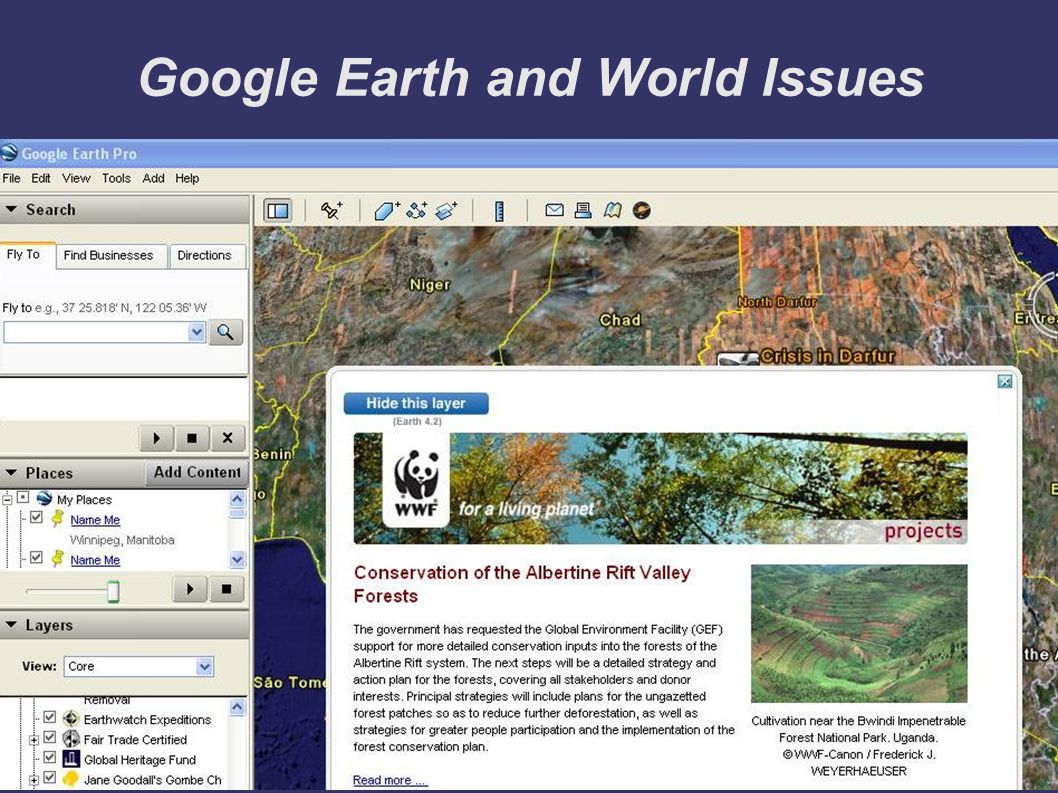Uncheck the Global Heritage Fund layer
Image resolution: width=1058 pixels, height=793 pixels.
(50, 757)
